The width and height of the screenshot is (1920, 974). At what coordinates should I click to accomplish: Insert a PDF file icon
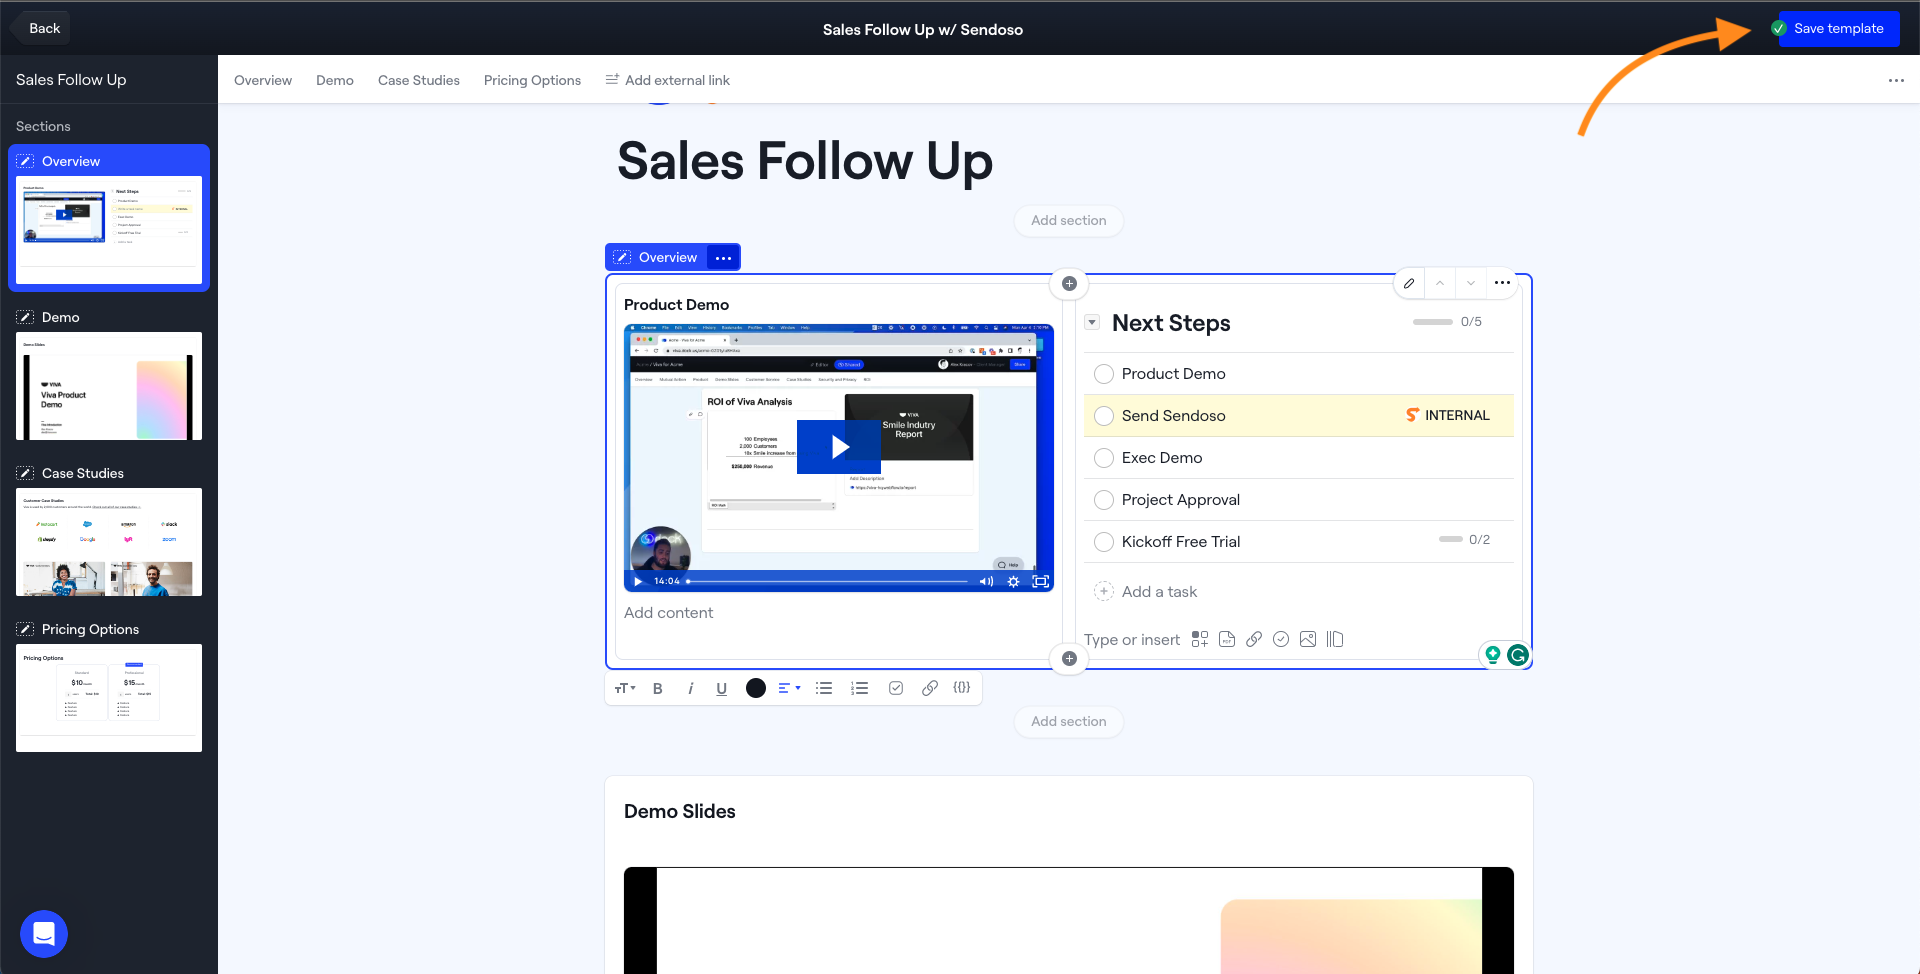click(1227, 639)
